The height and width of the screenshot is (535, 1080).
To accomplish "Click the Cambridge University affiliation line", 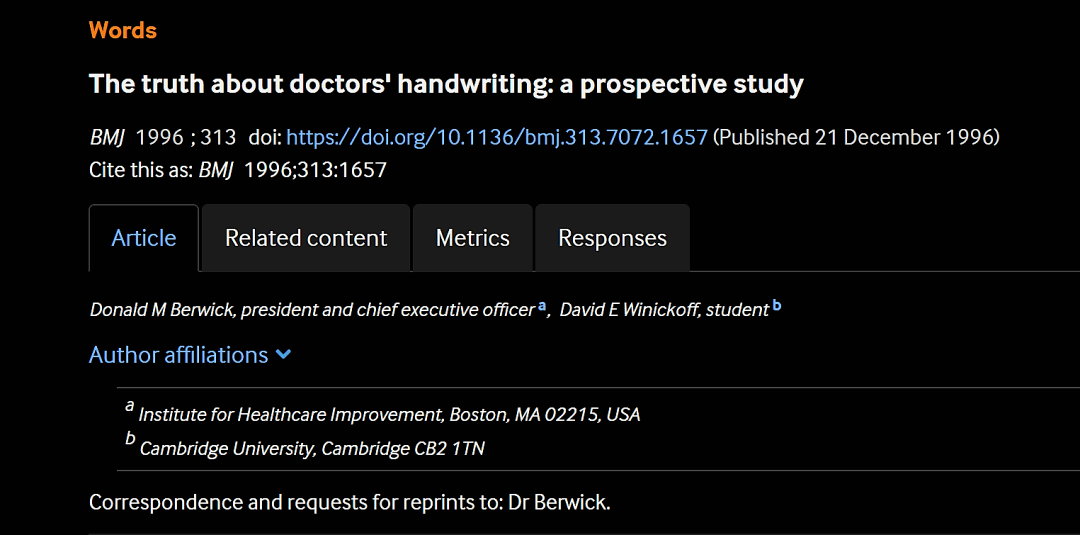I will pyautogui.click(x=312, y=449).
